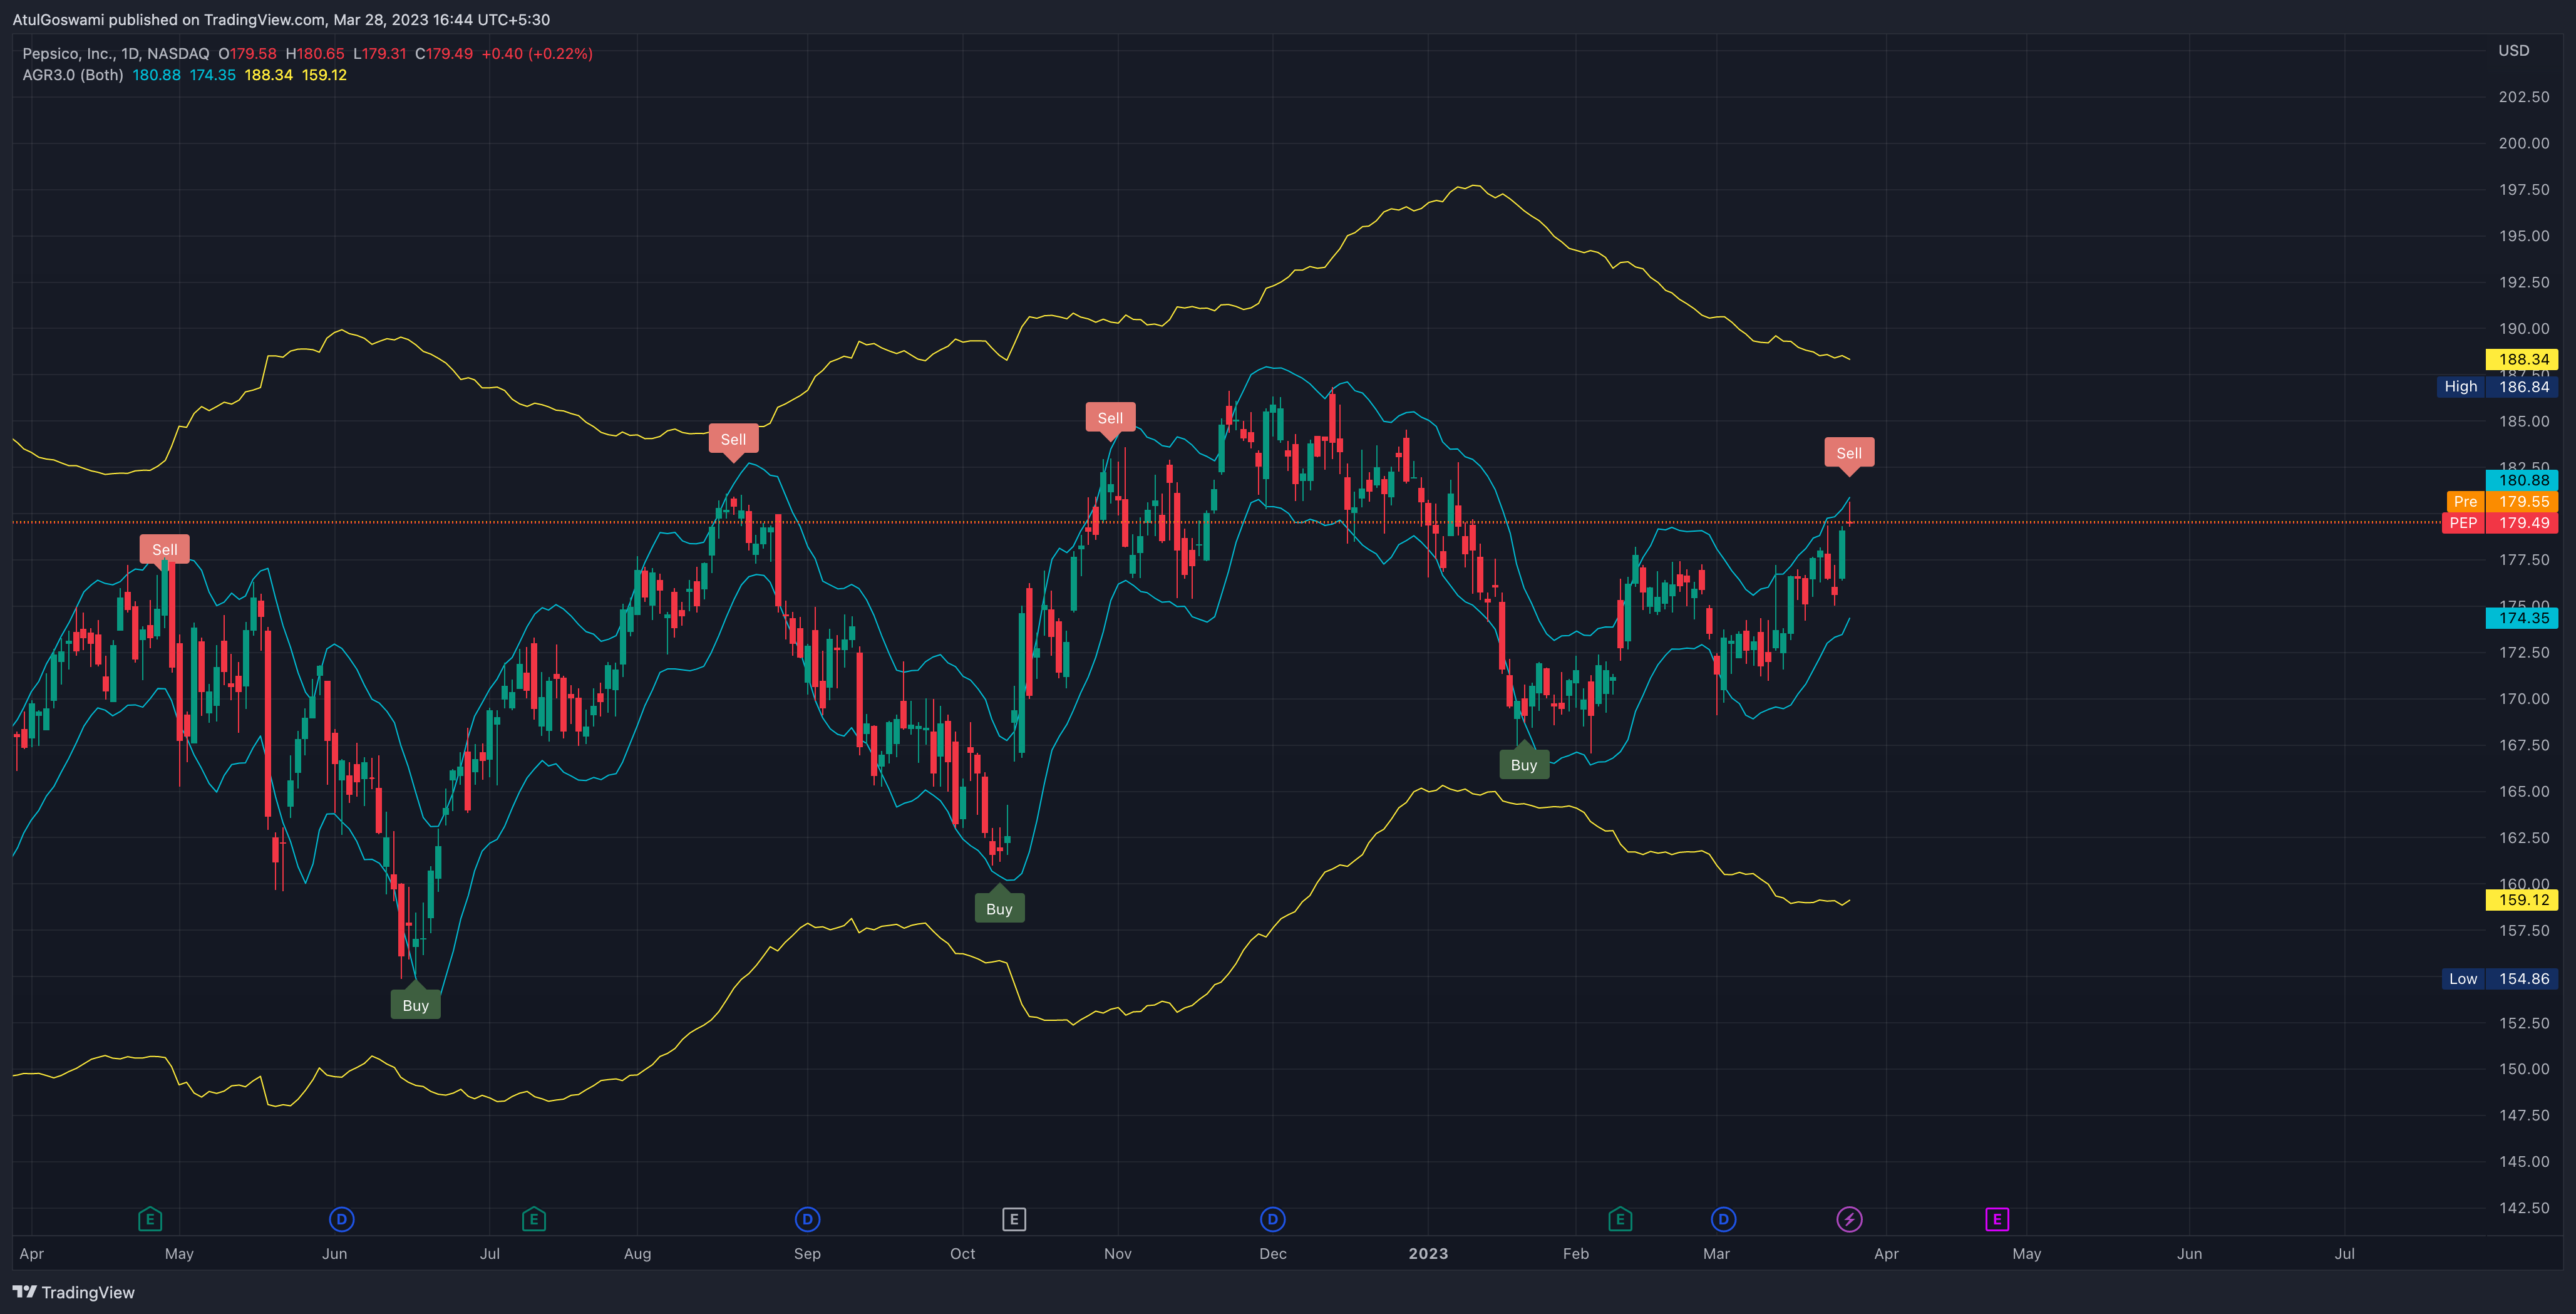Click the Low 154.86 label
This screenshot has height=1314, width=2576.
click(x=2499, y=979)
